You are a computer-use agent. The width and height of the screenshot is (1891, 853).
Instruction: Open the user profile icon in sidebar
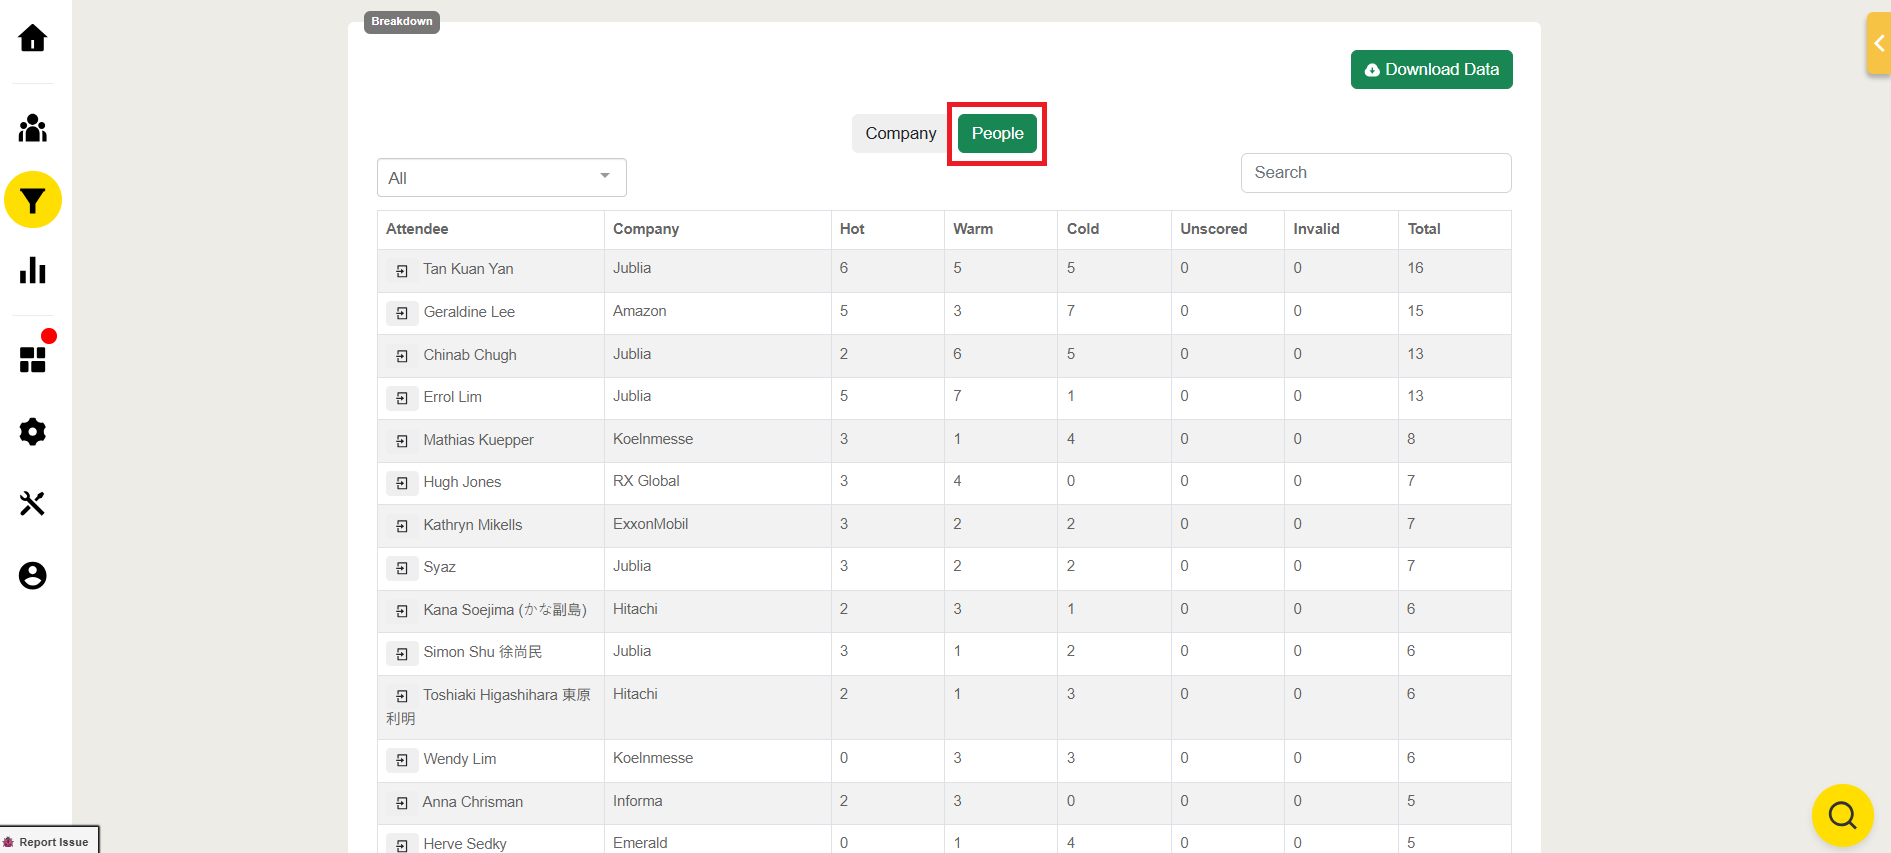33,576
